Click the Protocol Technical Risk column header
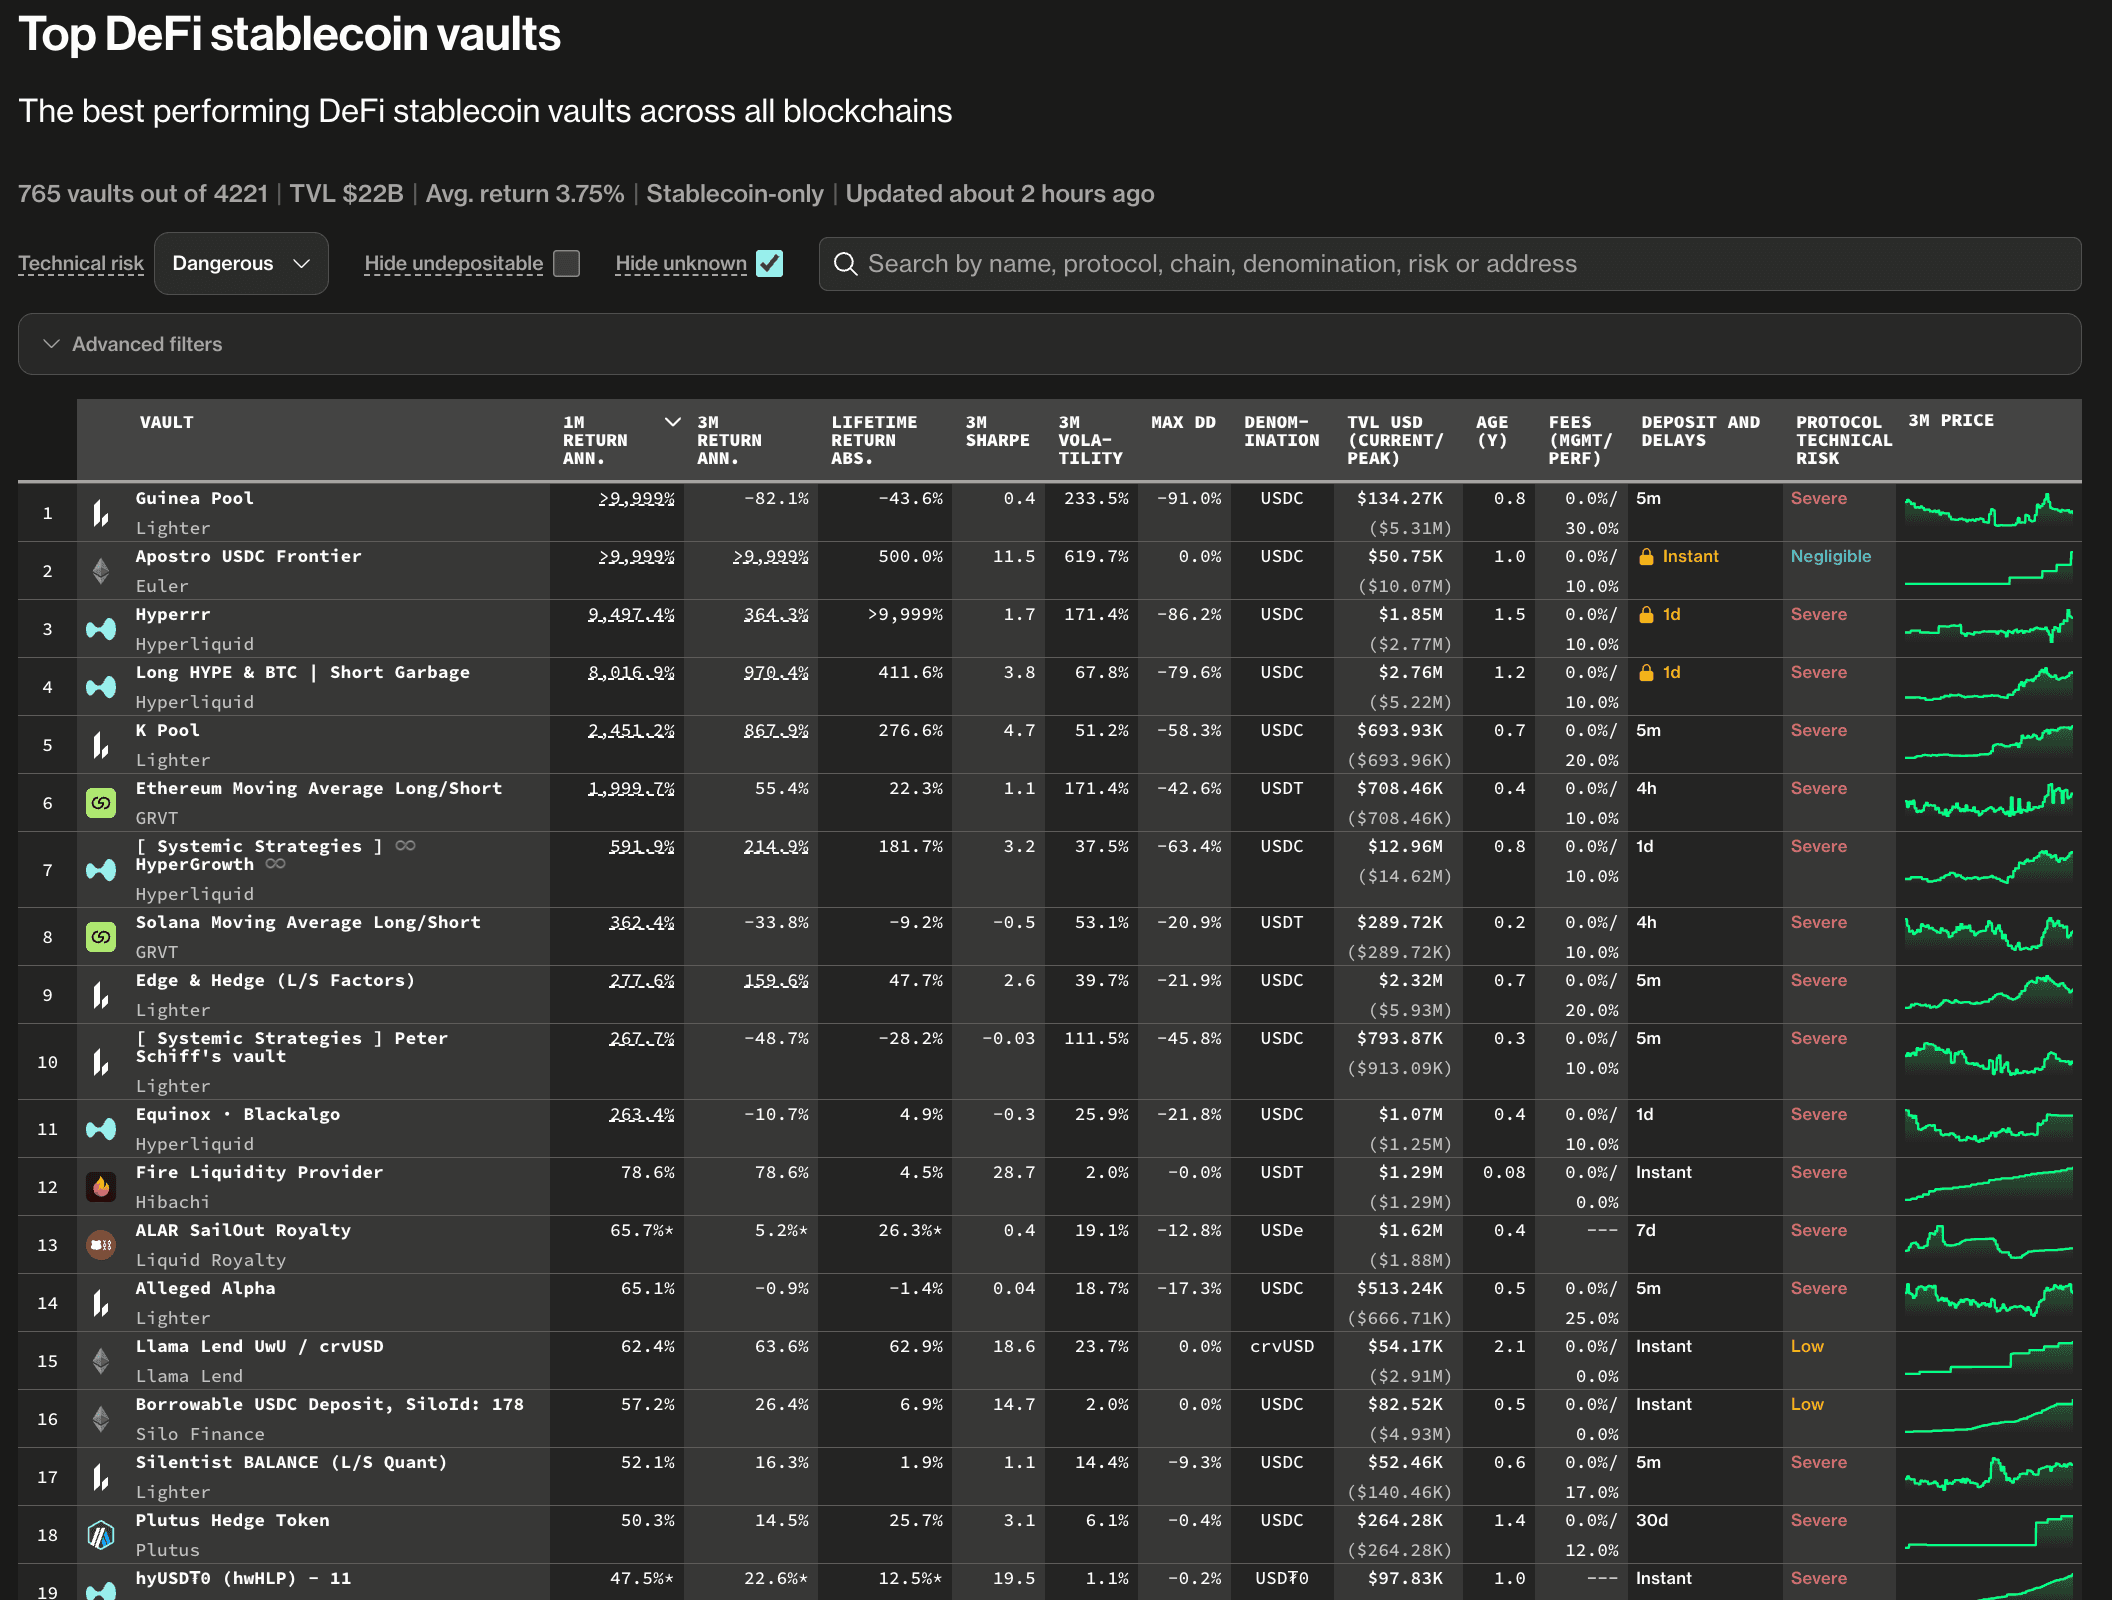Screen dimensions: 2112x1600 pyautogui.click(x=1844, y=440)
